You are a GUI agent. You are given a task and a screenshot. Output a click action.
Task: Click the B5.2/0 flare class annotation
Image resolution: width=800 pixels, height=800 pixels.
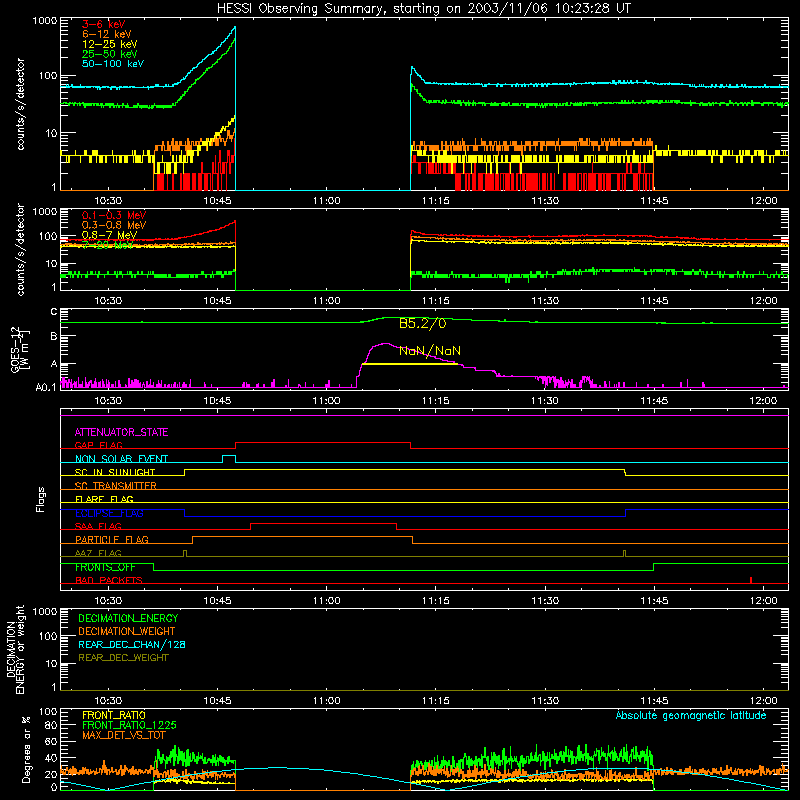[422, 323]
